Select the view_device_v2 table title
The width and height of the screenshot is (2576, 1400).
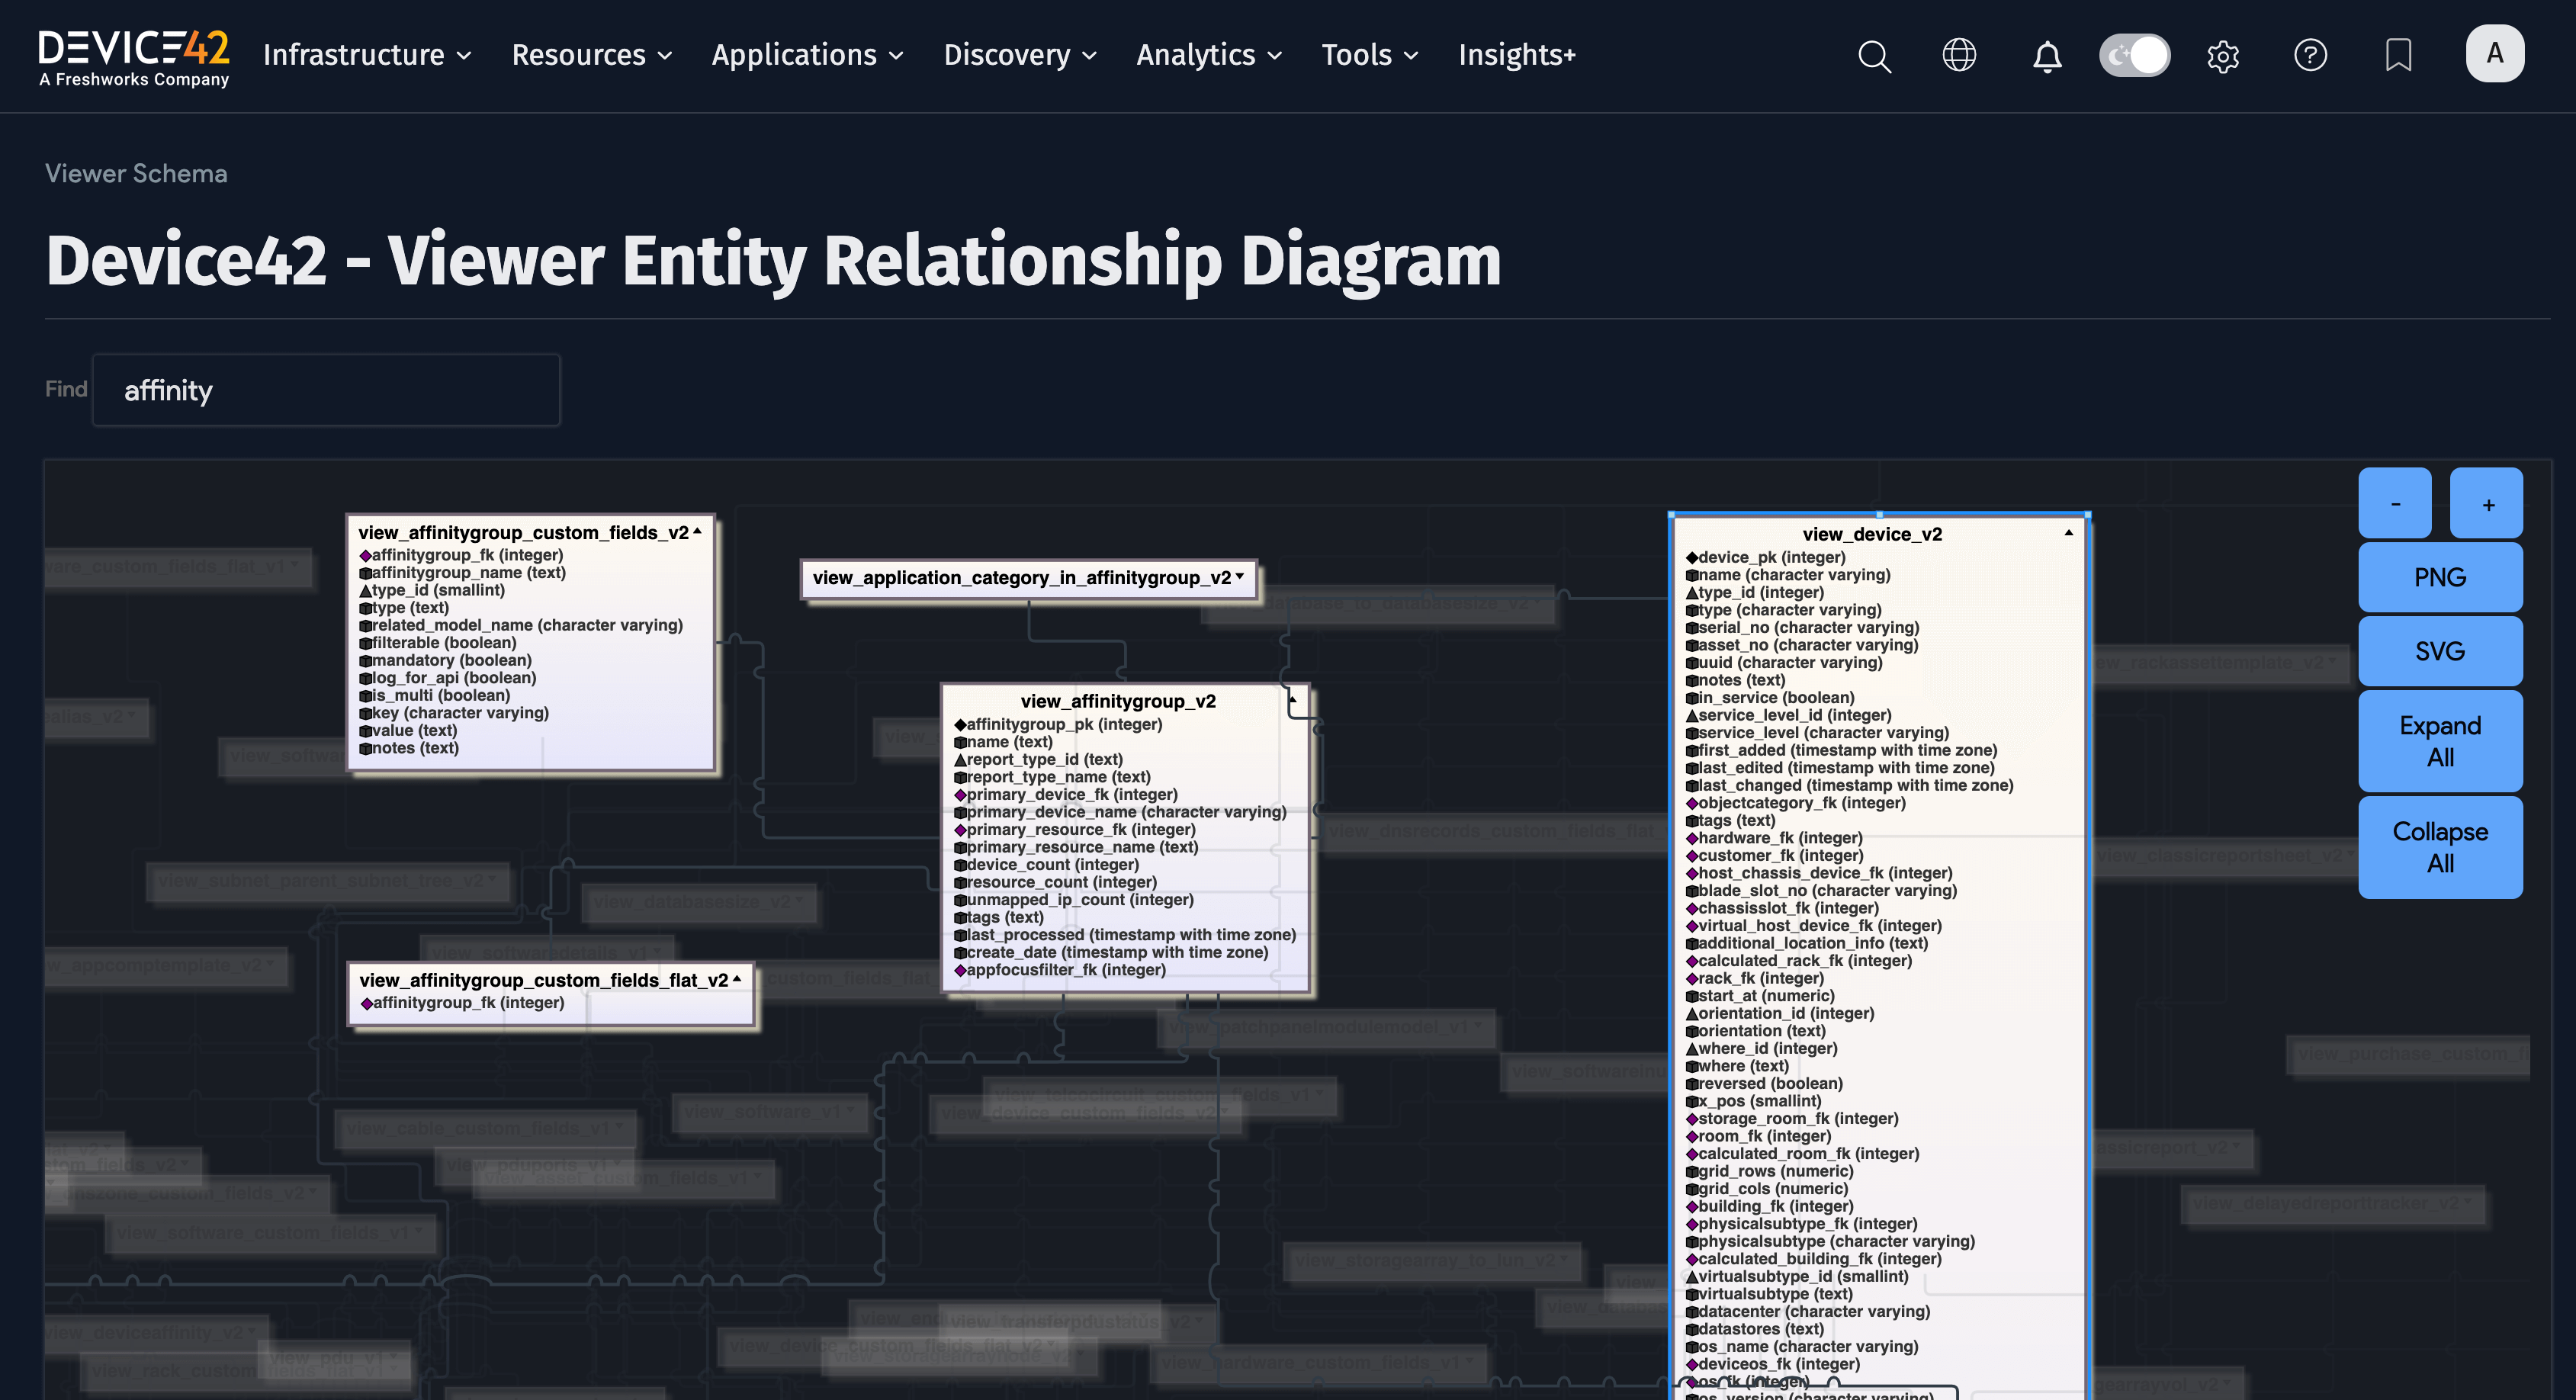pos(1872,534)
